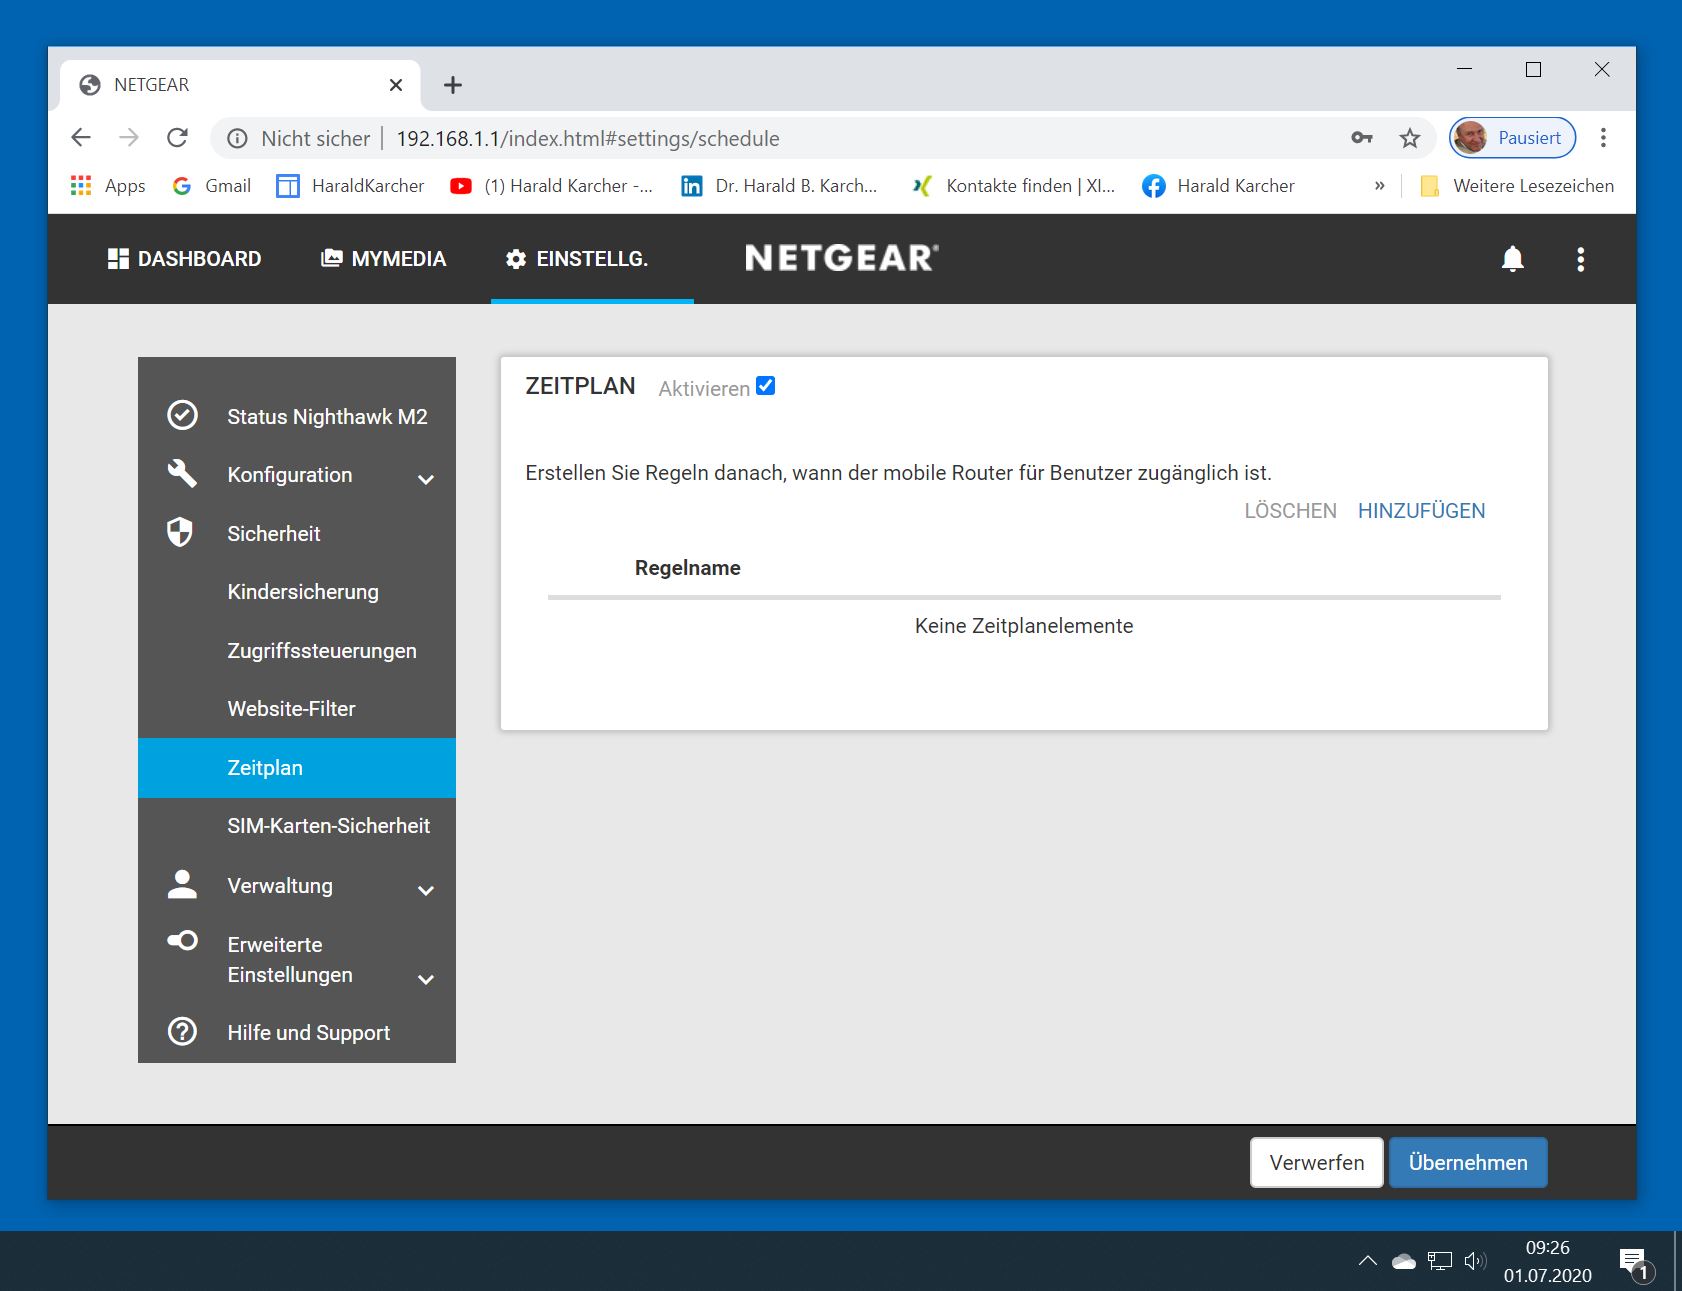Open the NETGEAR three-dot options menu
This screenshot has width=1682, height=1291.
(1580, 259)
